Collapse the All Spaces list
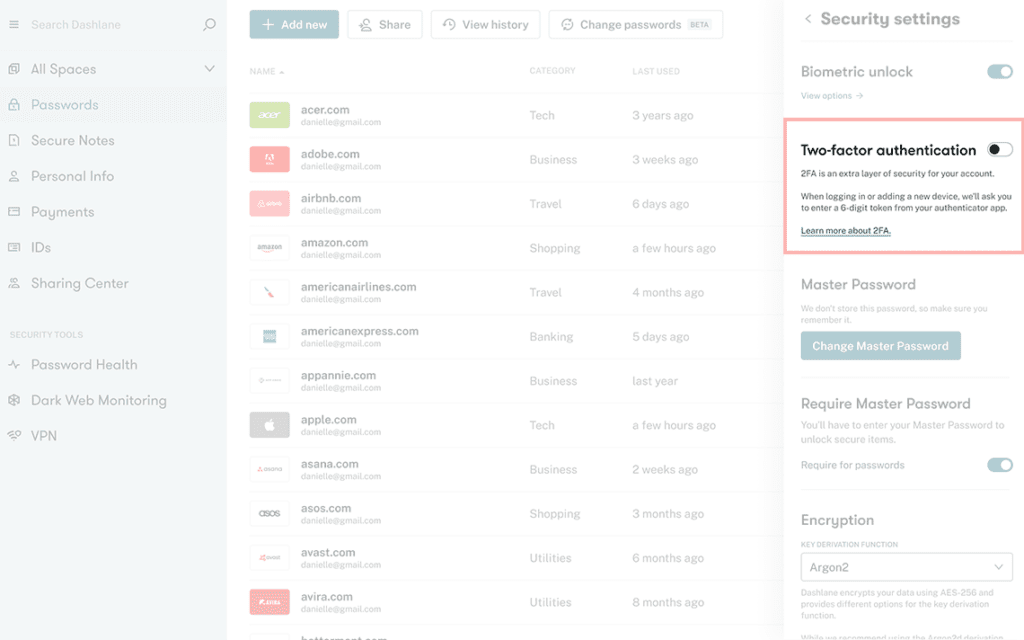Screen dimensions: 1024x640 pos(210,68)
